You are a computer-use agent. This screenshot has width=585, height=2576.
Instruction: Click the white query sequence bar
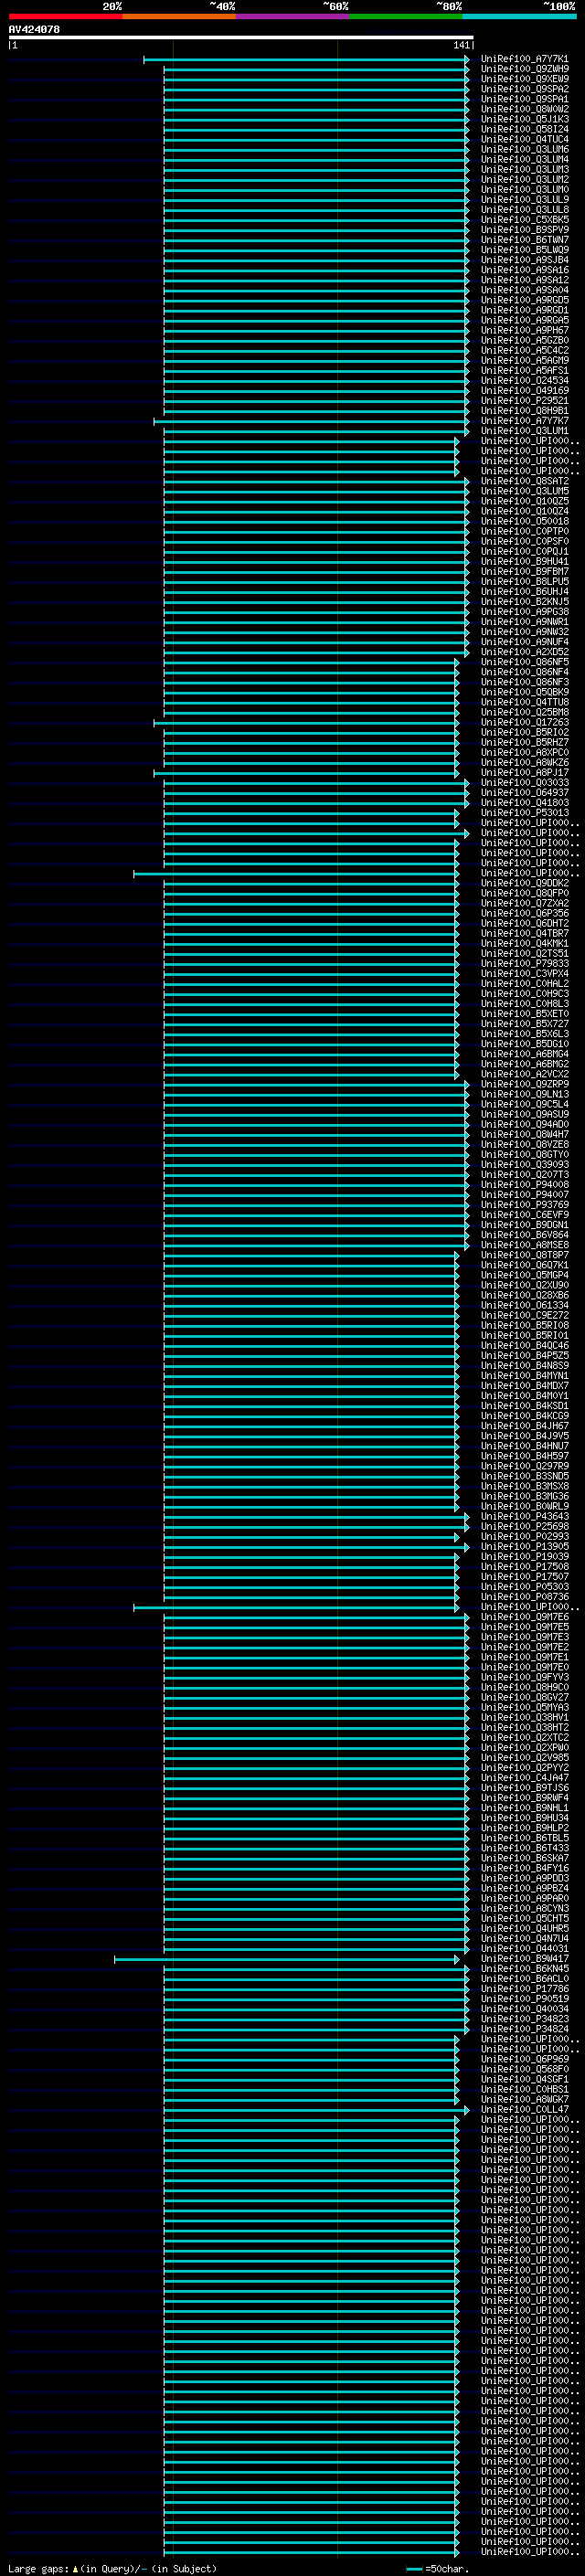pos(240,38)
